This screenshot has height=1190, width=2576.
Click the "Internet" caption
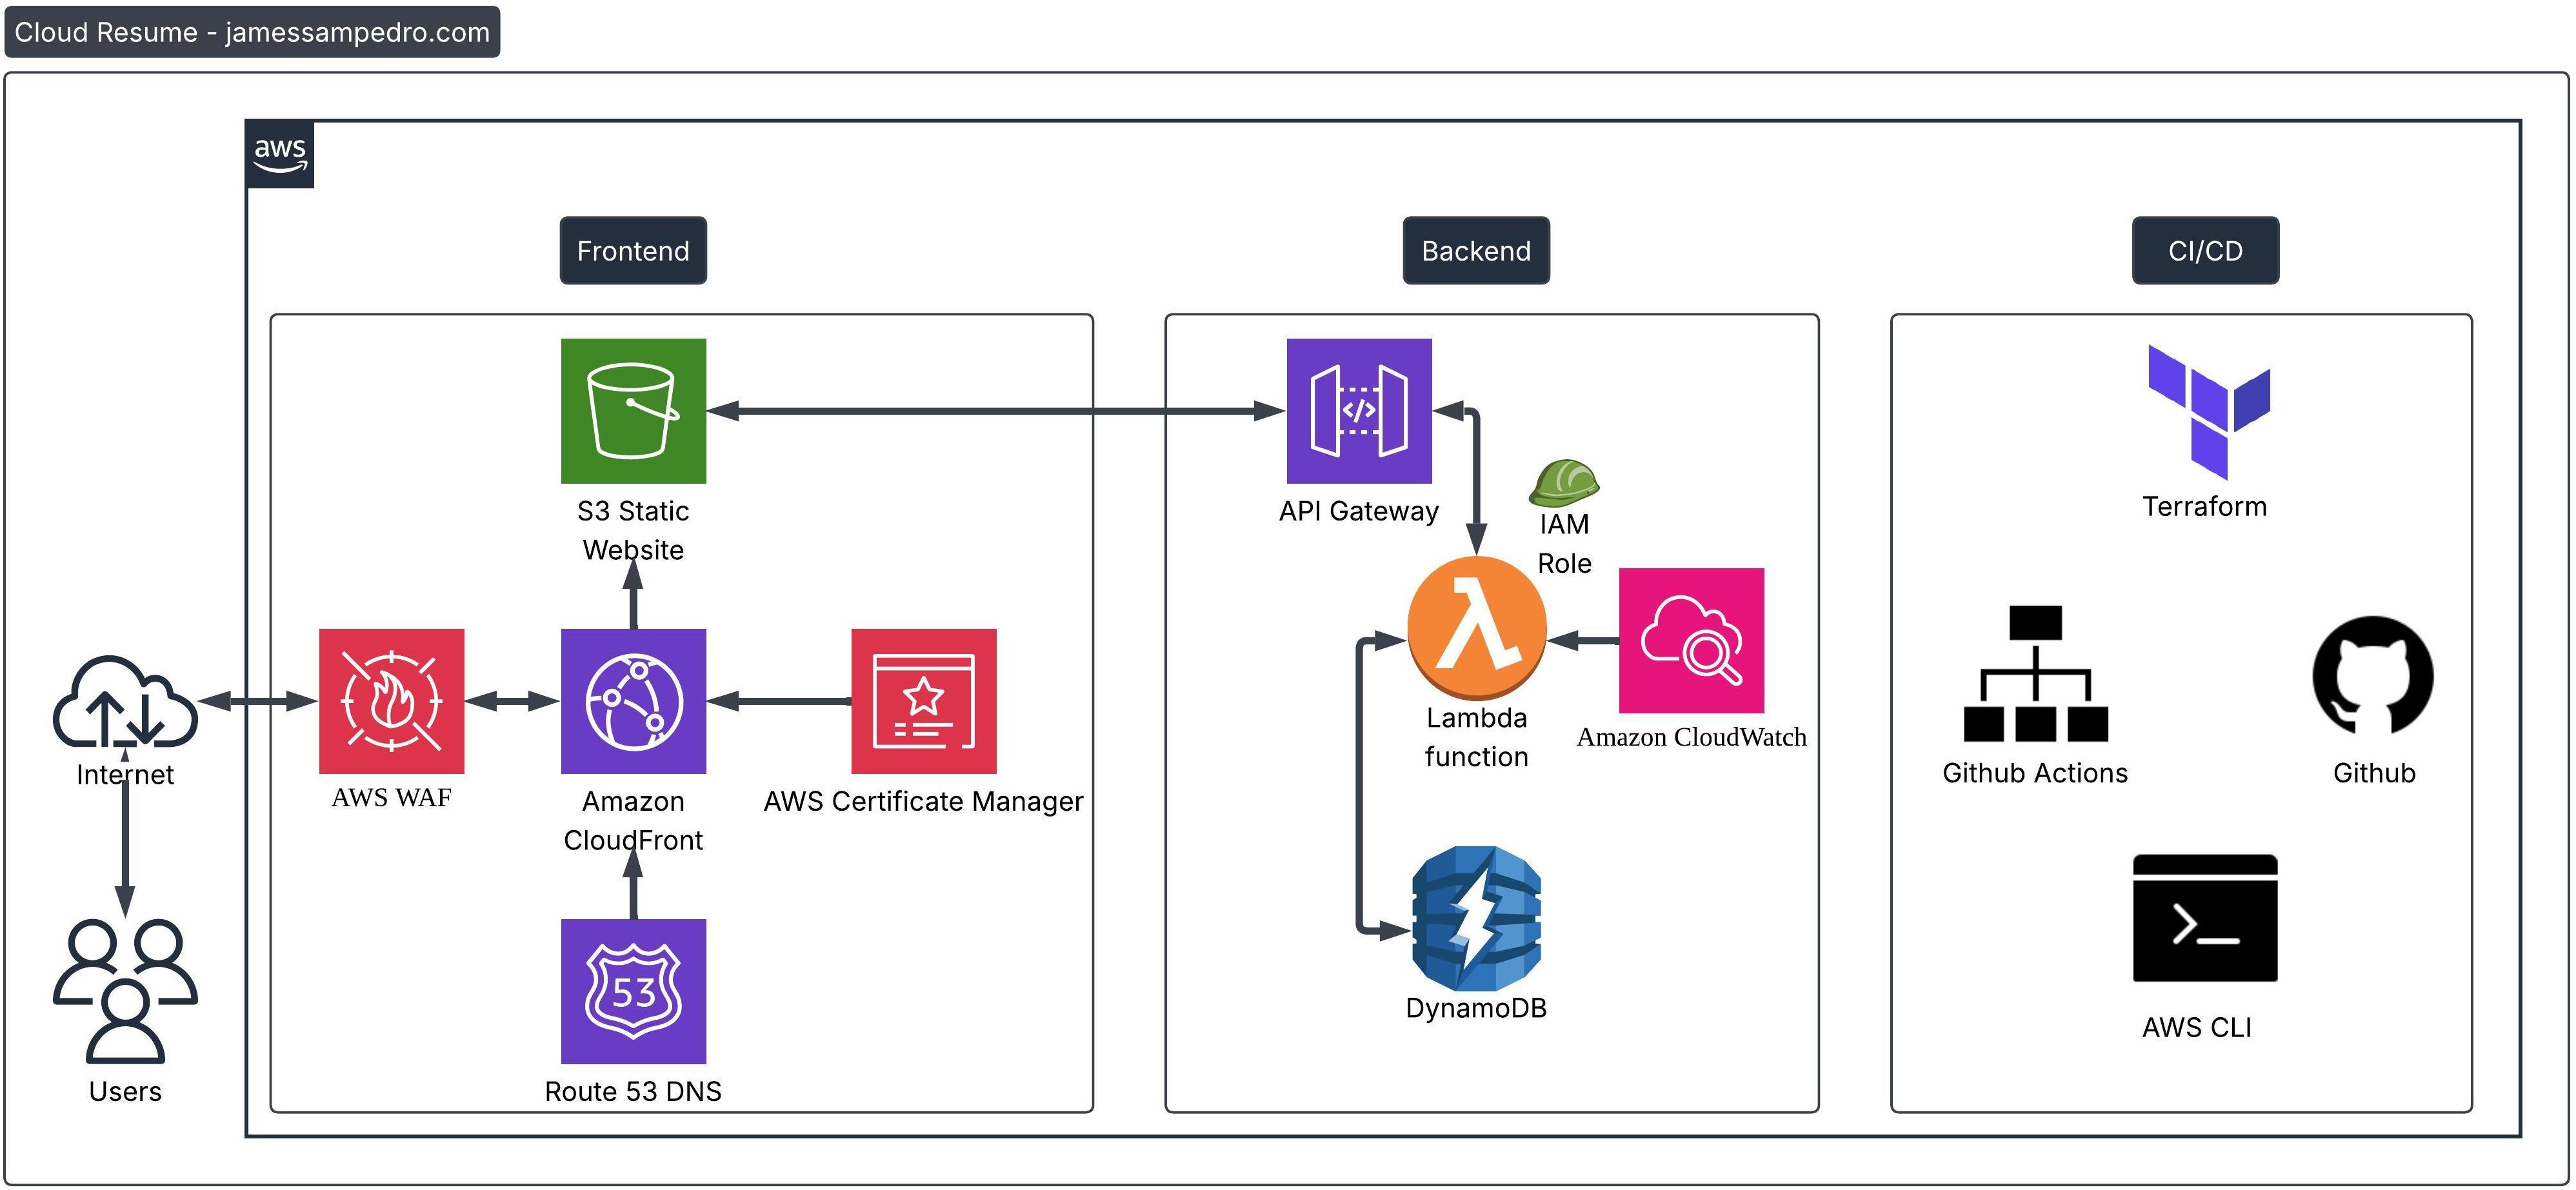[x=125, y=774]
